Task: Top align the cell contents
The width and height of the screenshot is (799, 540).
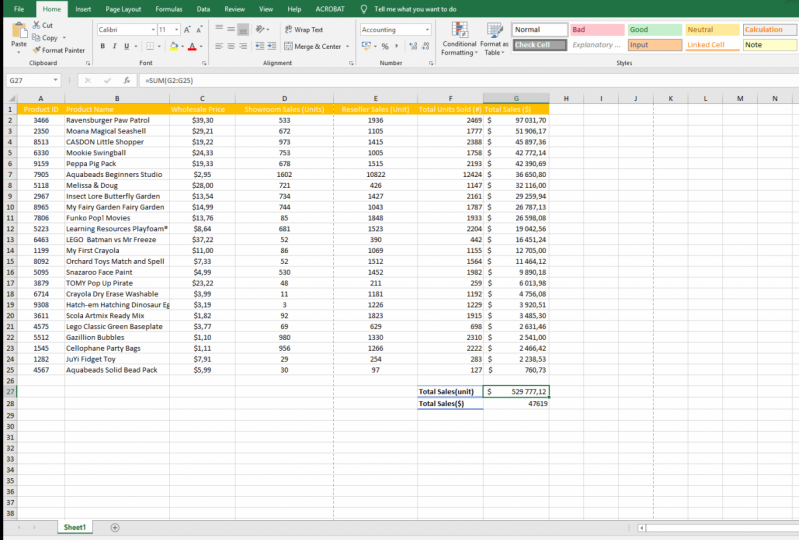Action: click(219, 30)
